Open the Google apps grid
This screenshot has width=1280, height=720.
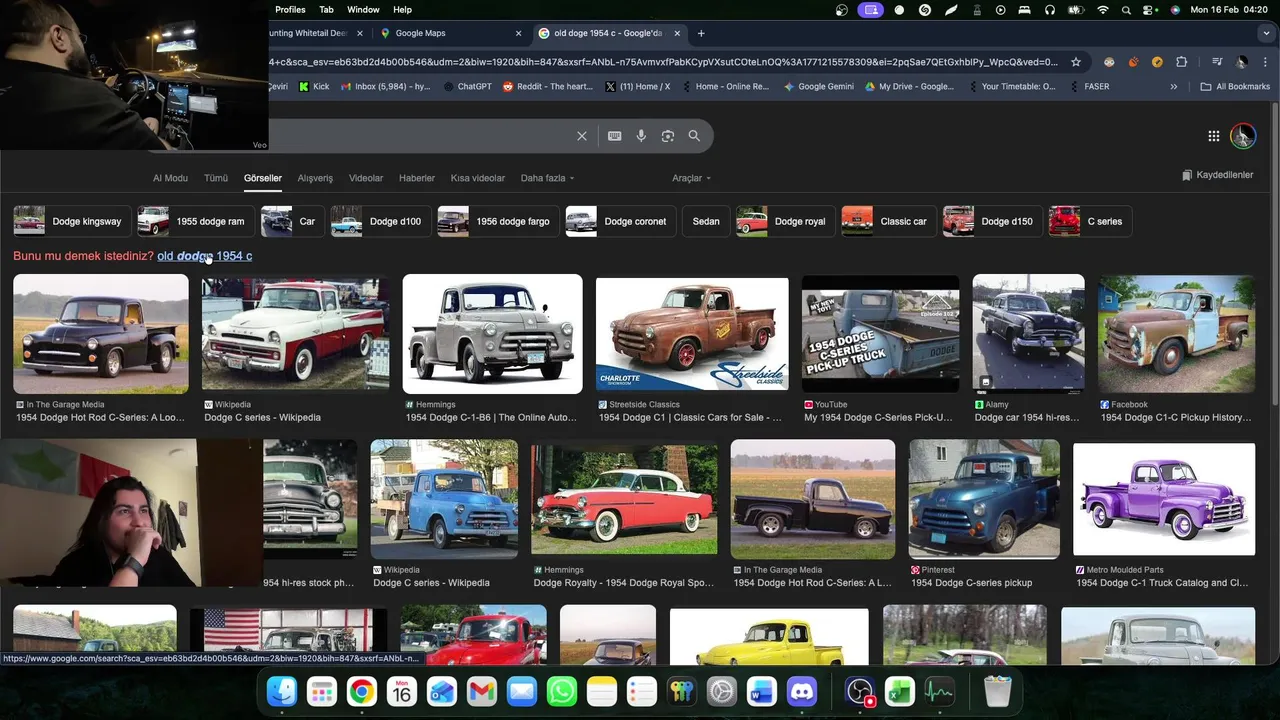point(1213,136)
